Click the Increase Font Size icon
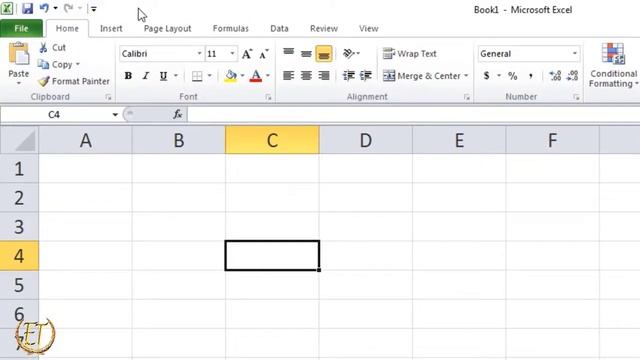 (x=247, y=54)
